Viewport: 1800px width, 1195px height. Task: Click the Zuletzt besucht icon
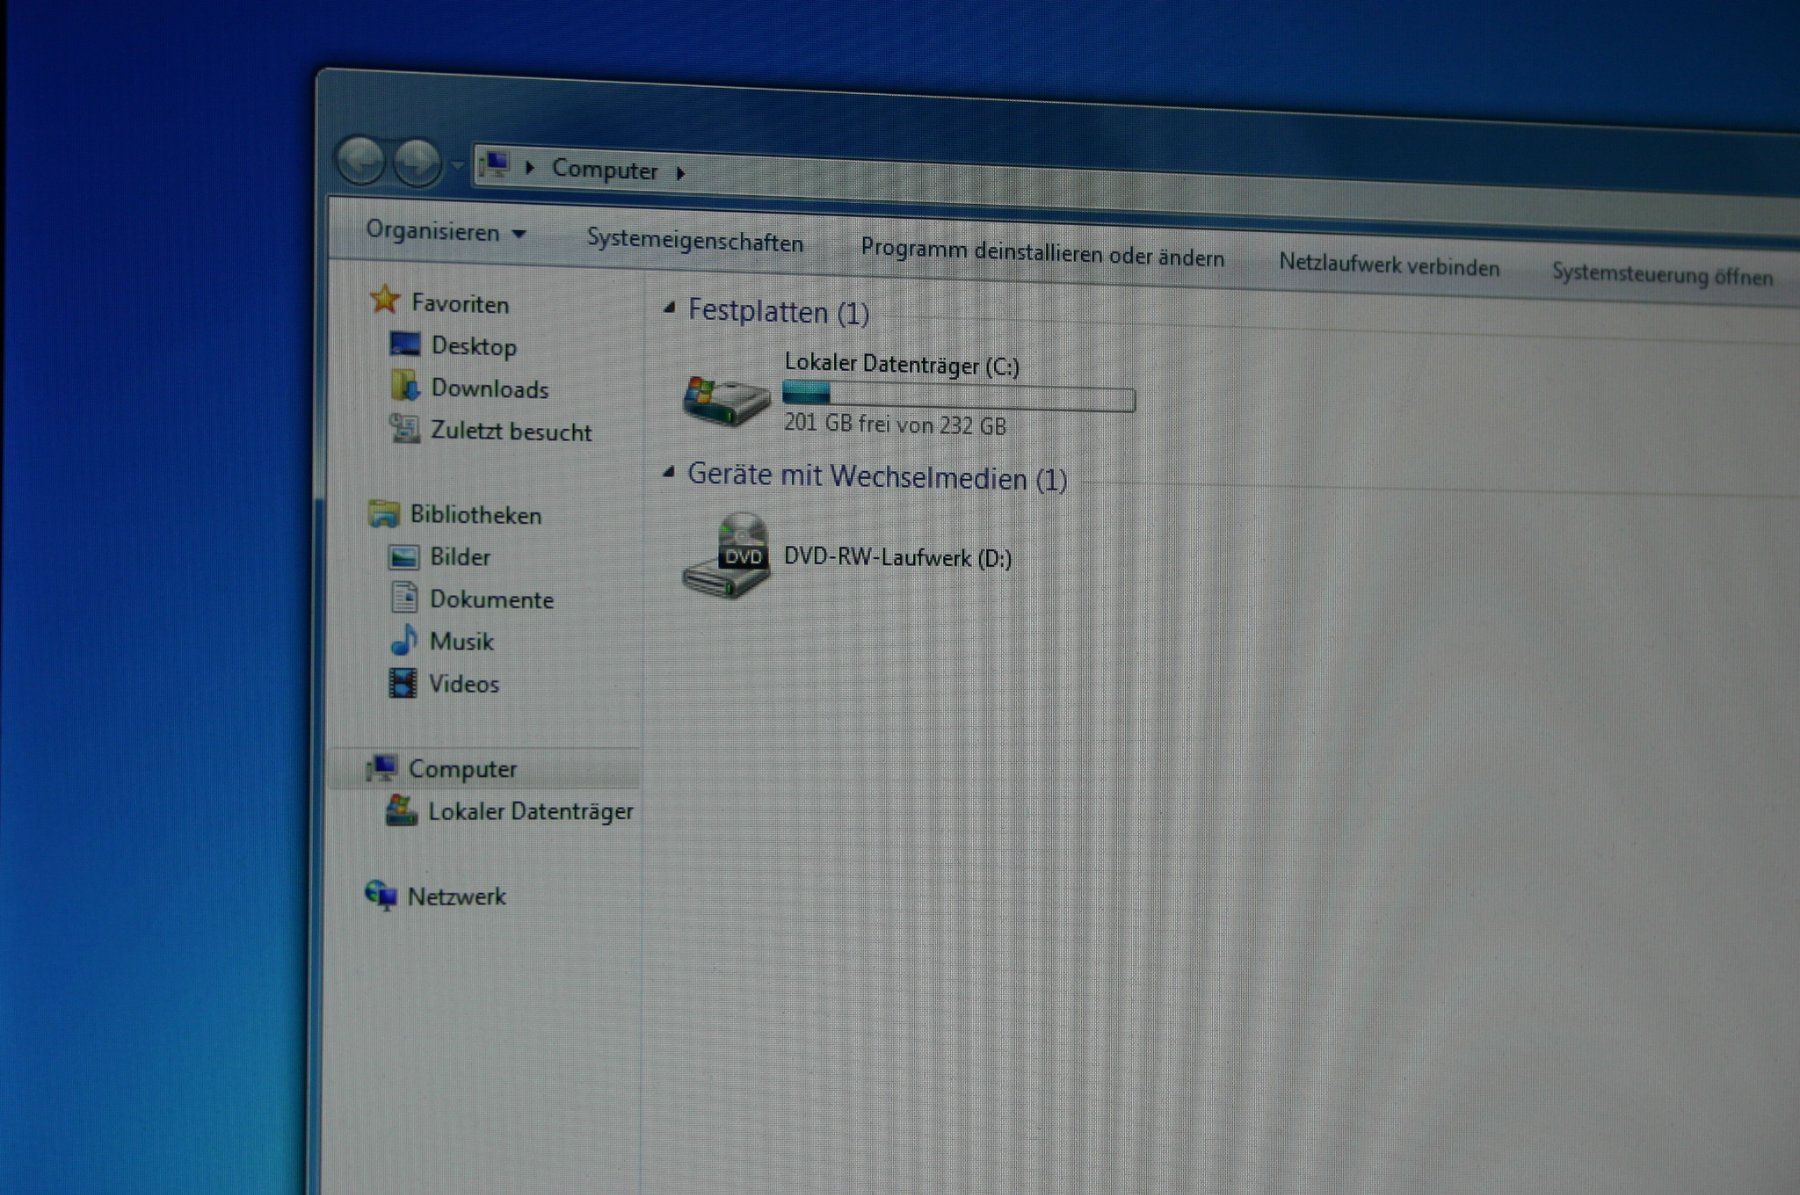tap(404, 428)
